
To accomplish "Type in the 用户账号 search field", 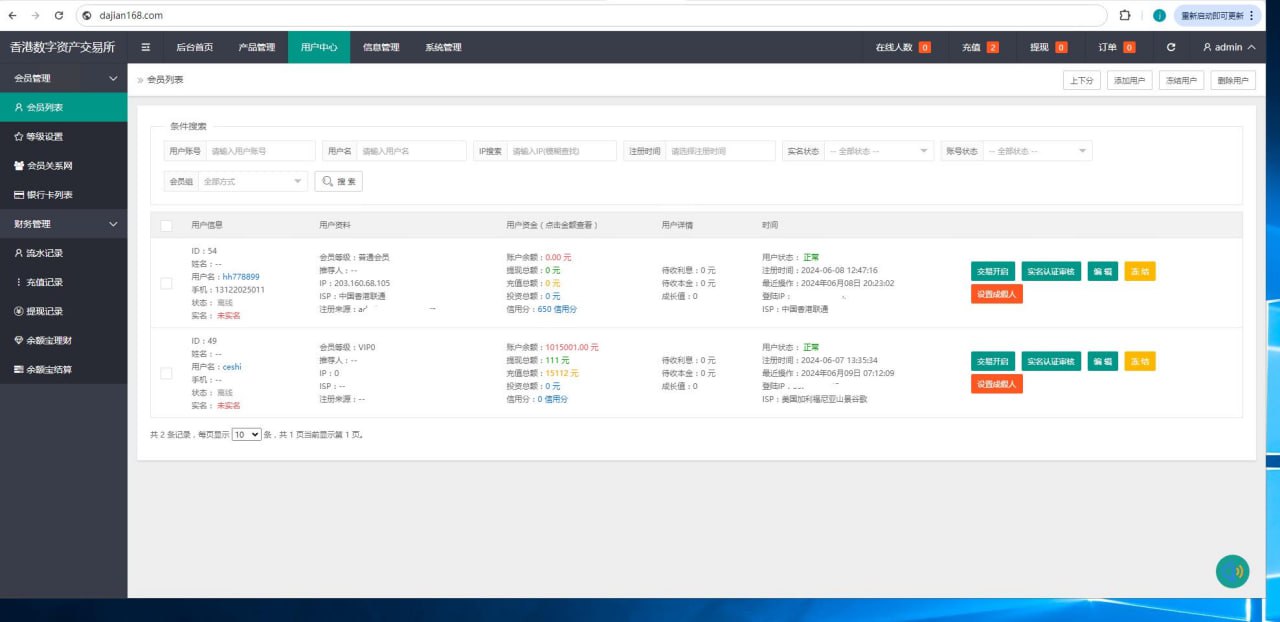I will point(260,151).
